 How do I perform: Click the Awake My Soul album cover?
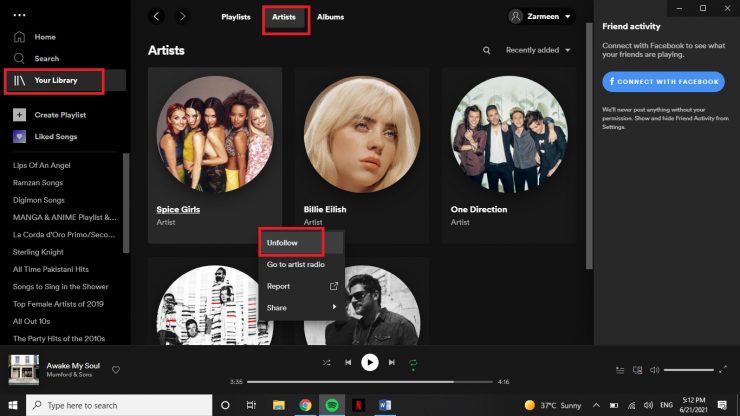(x=24, y=369)
